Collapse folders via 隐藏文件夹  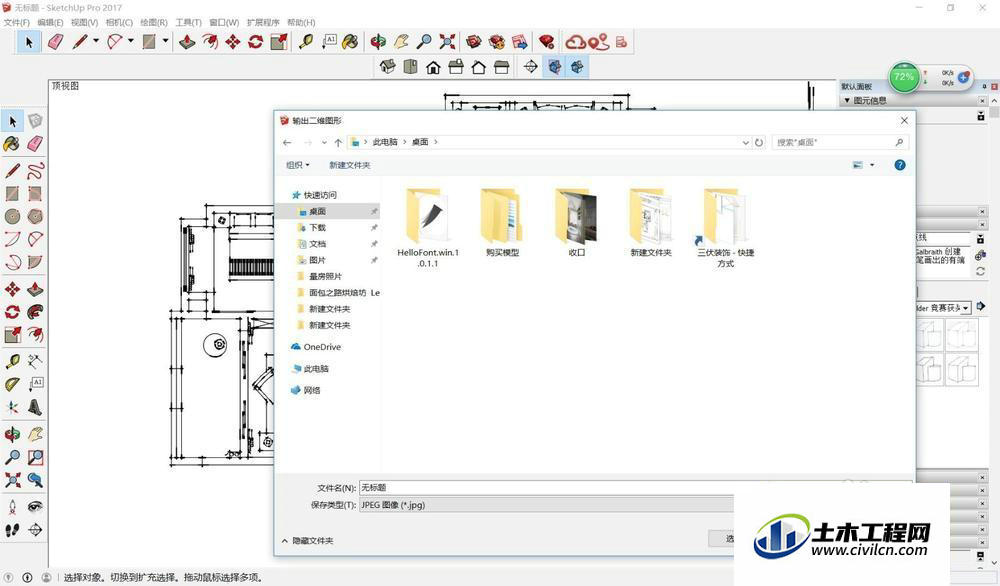click(x=307, y=541)
